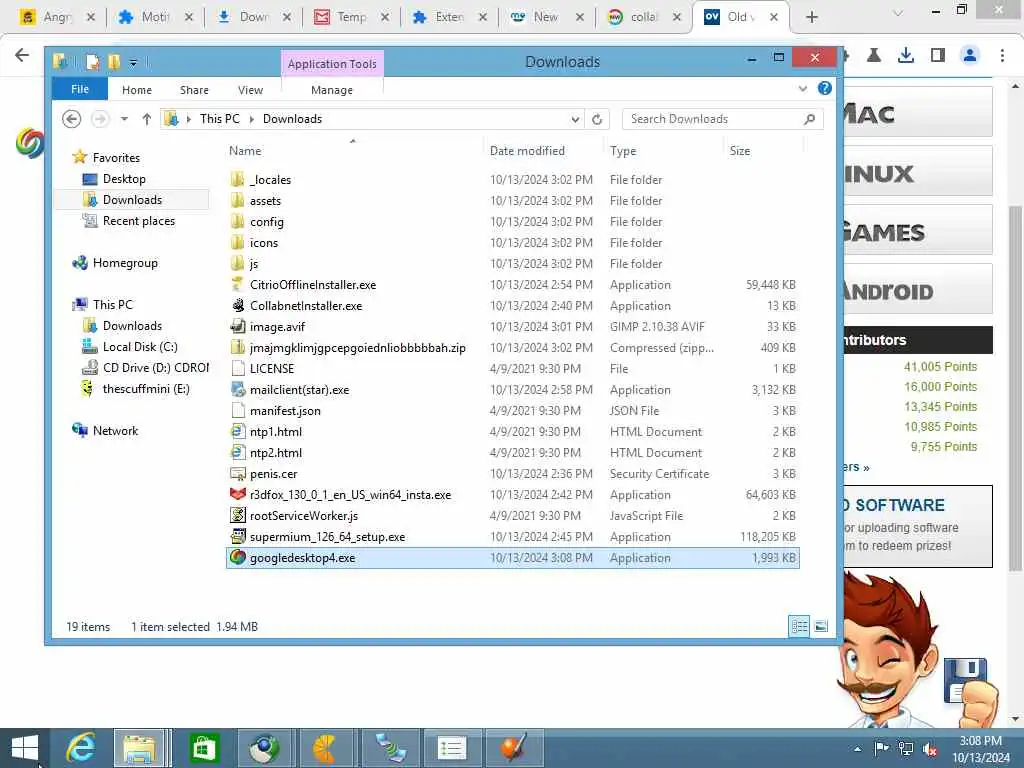The width and height of the screenshot is (1024, 768).
Task: Select Downloads under Favorites
Action: point(132,200)
